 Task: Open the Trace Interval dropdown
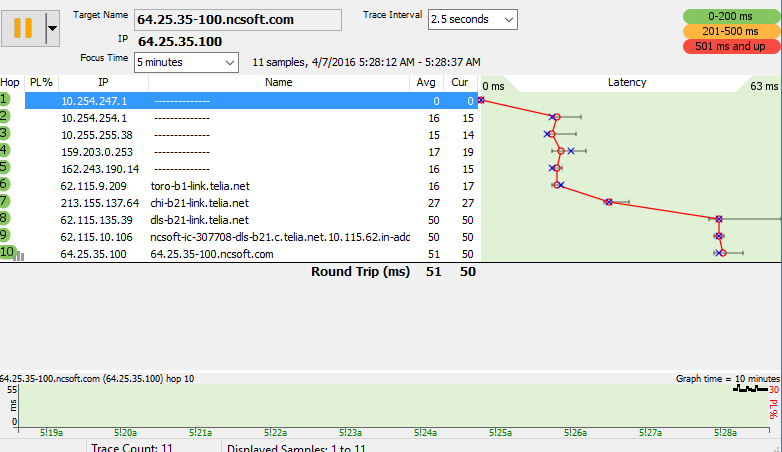coord(472,19)
